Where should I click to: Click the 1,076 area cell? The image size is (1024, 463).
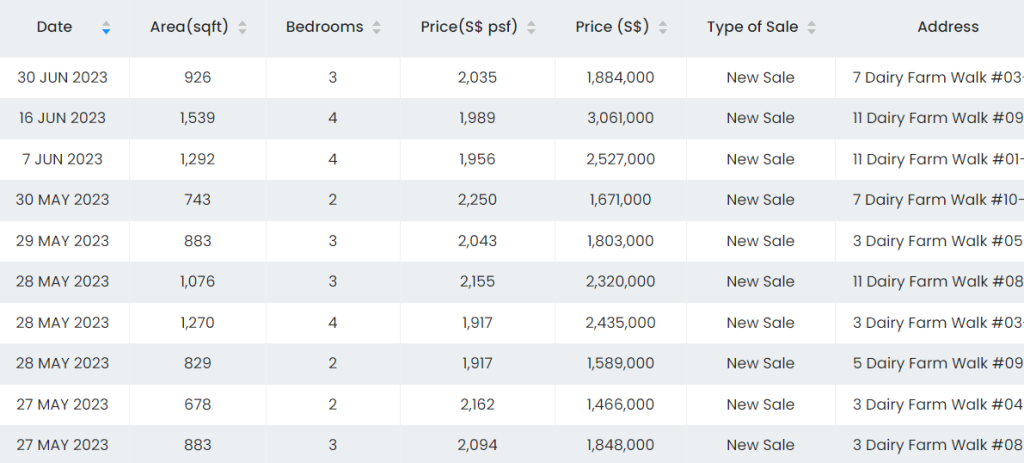[197, 282]
